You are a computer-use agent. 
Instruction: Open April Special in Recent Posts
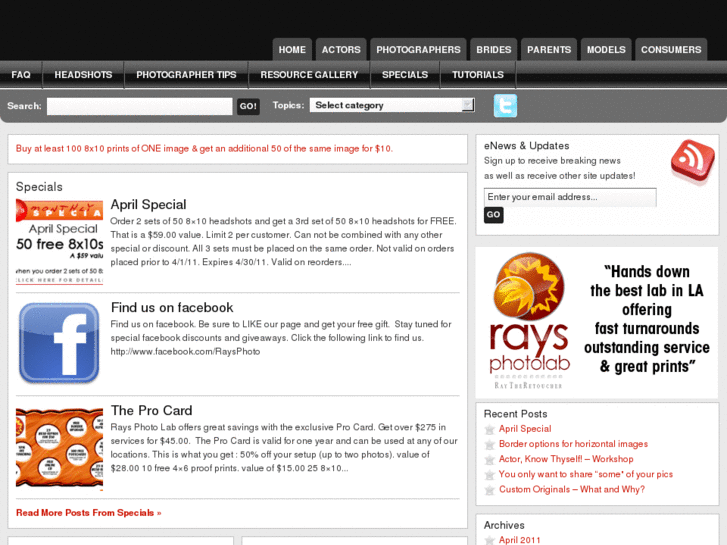[525, 429]
